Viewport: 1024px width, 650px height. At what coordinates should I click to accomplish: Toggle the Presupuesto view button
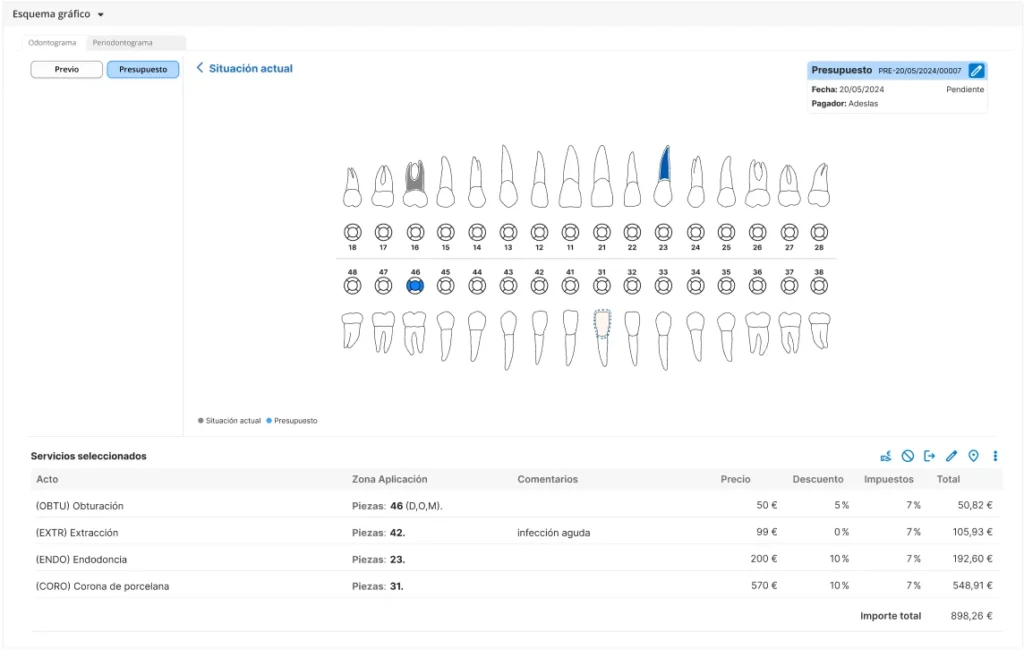pos(143,70)
